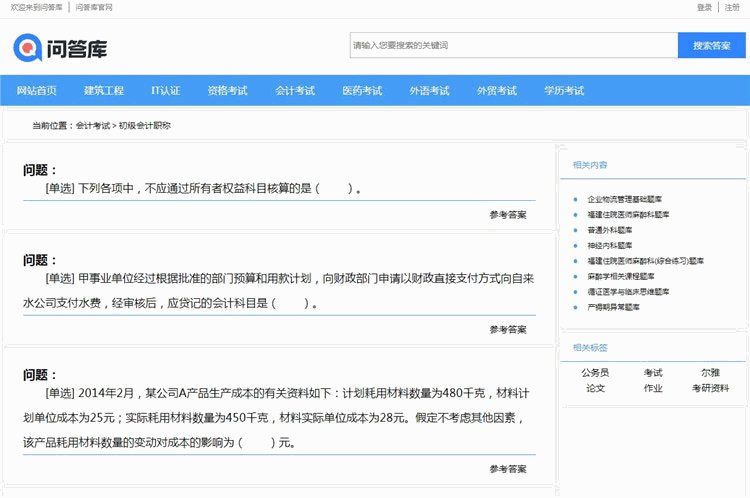Open the 2014年2月 A产品生产成本 question
750x498 pixels.
click(276, 418)
